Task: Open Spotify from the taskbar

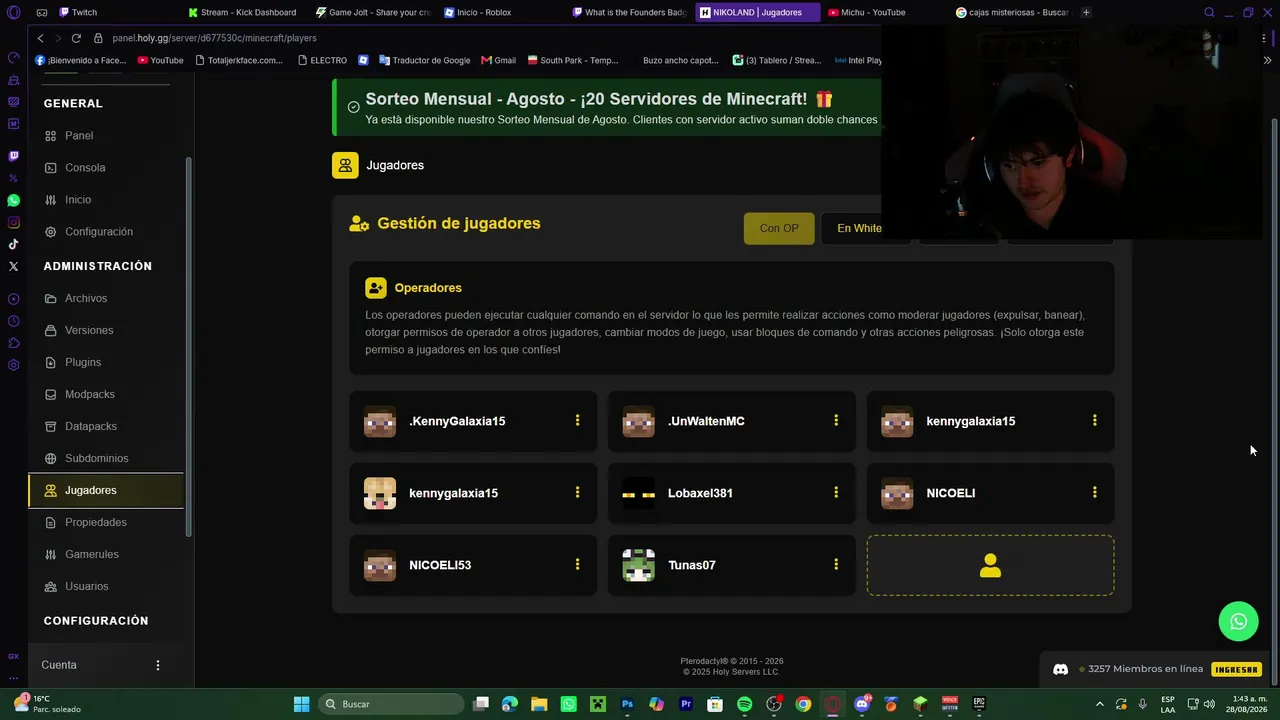Action: pos(744,704)
